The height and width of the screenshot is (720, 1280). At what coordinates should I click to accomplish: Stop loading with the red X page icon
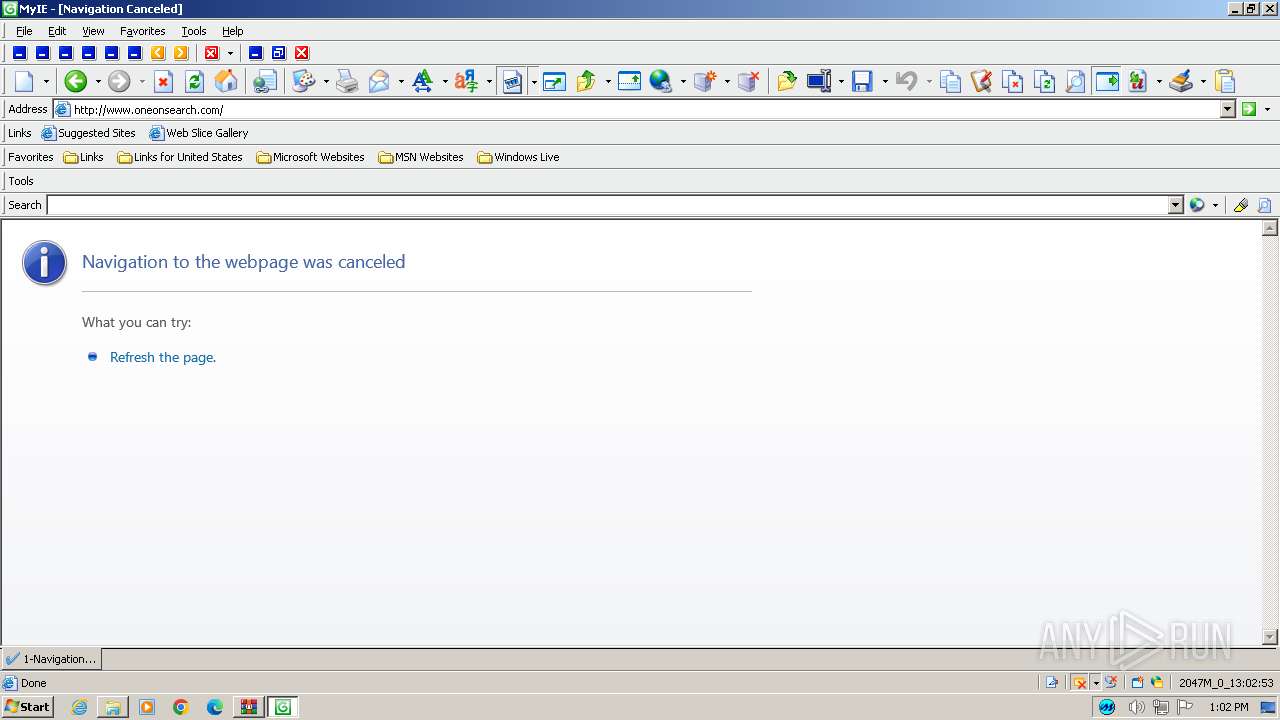tap(163, 82)
